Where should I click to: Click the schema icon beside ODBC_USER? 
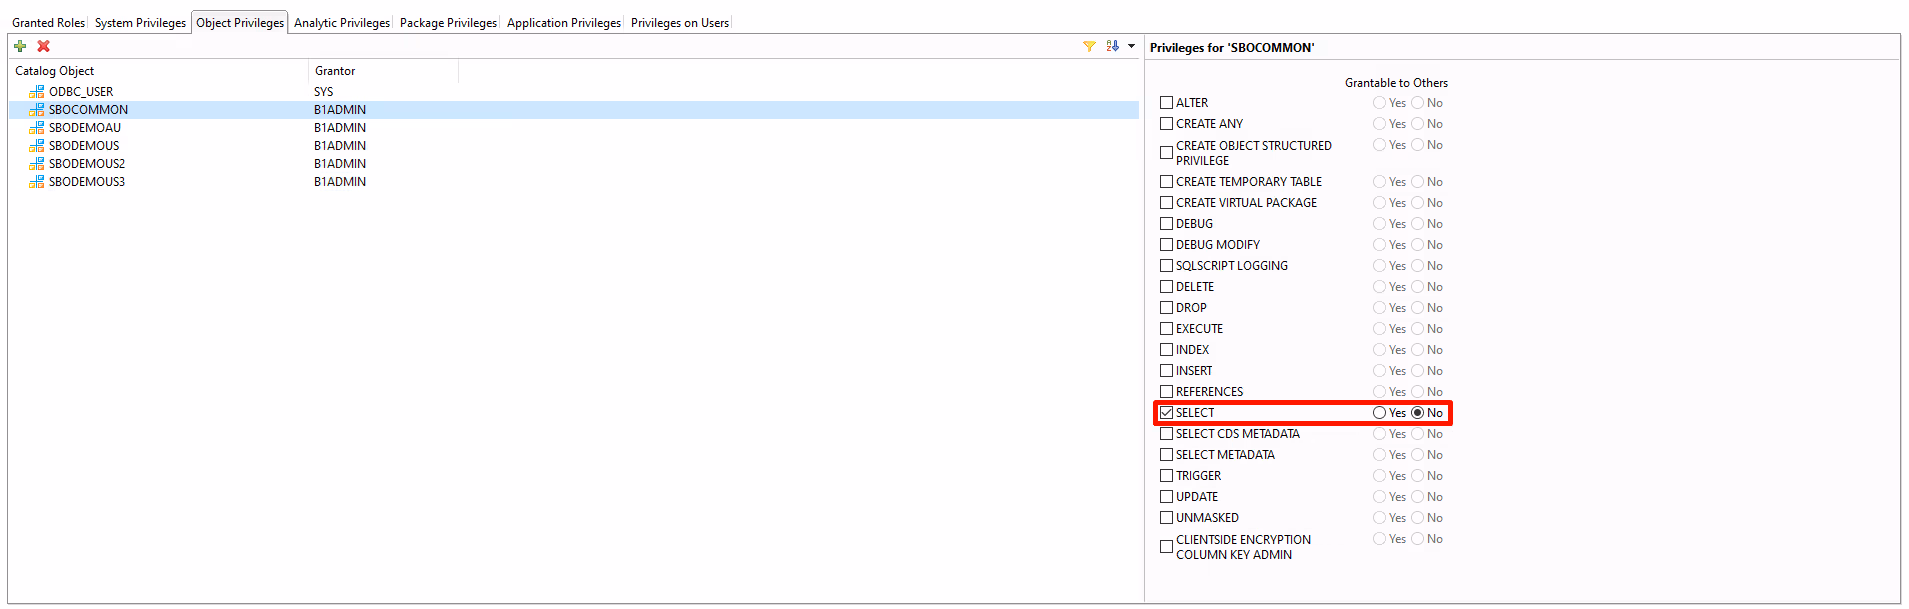(x=37, y=92)
